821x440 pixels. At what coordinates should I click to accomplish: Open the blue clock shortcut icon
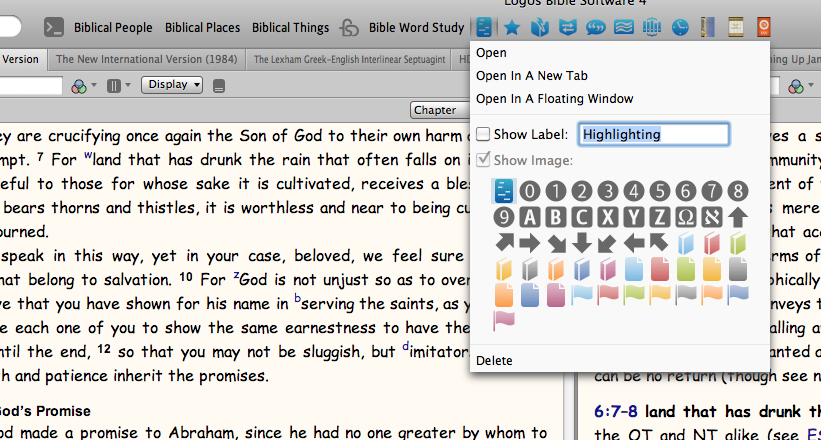(x=680, y=27)
